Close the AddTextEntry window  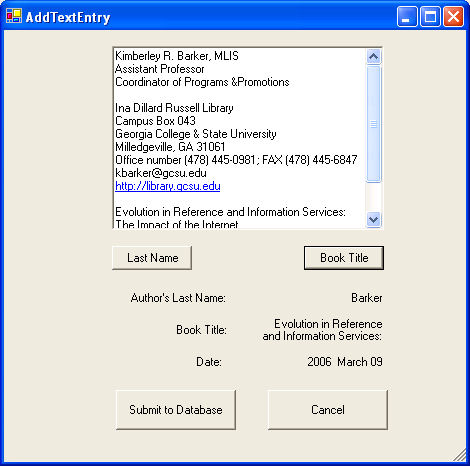pos(453,16)
